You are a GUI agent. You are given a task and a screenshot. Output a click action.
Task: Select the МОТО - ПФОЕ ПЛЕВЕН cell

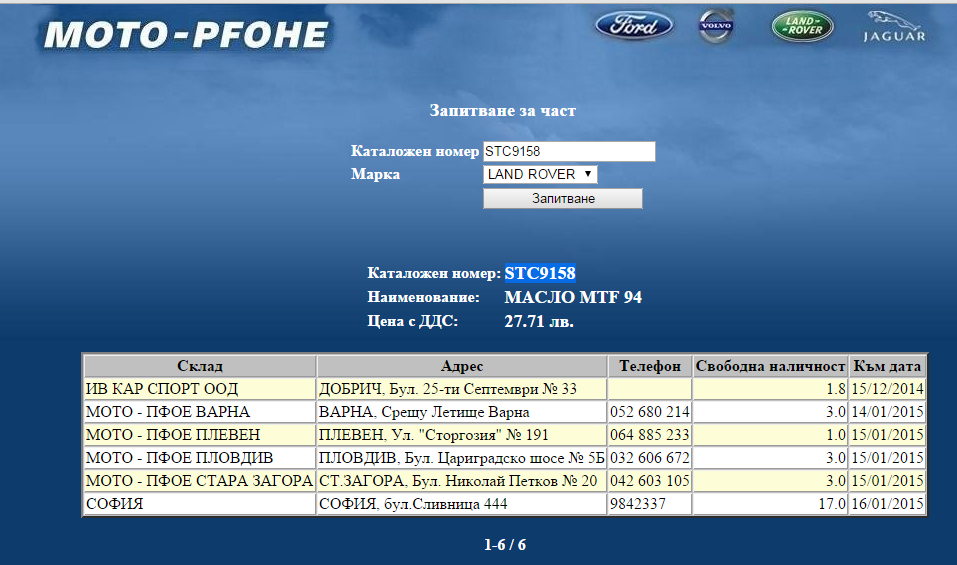pyautogui.click(x=200, y=435)
